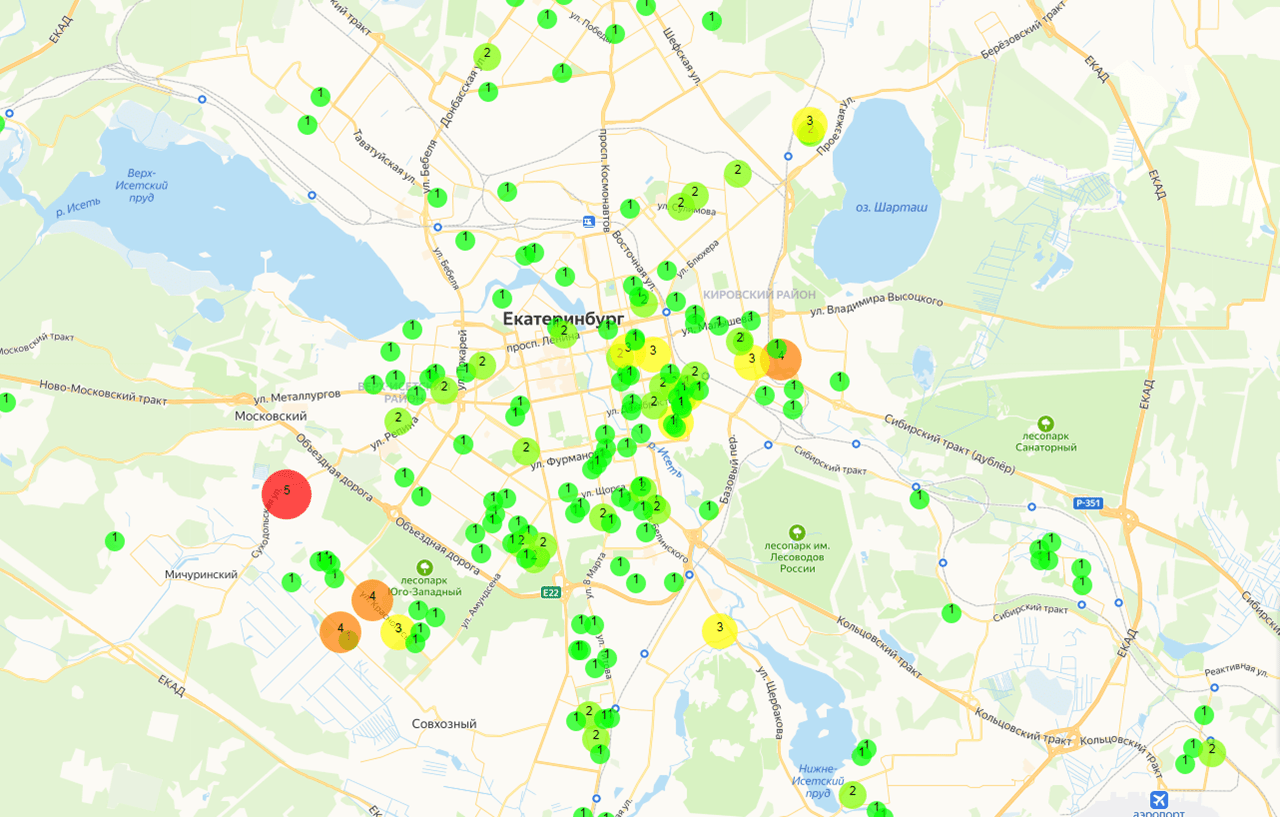Open the orange 4 cluster near Сибирский тракт

point(781,359)
